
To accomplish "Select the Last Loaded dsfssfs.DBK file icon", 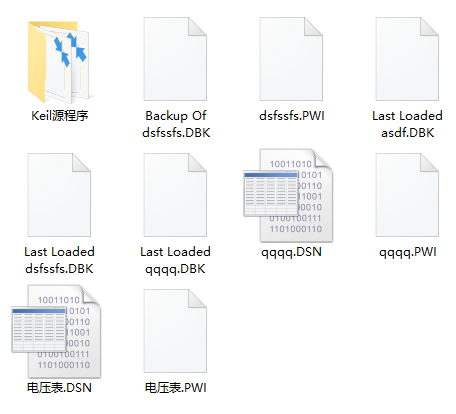I will pyautogui.click(x=59, y=195).
